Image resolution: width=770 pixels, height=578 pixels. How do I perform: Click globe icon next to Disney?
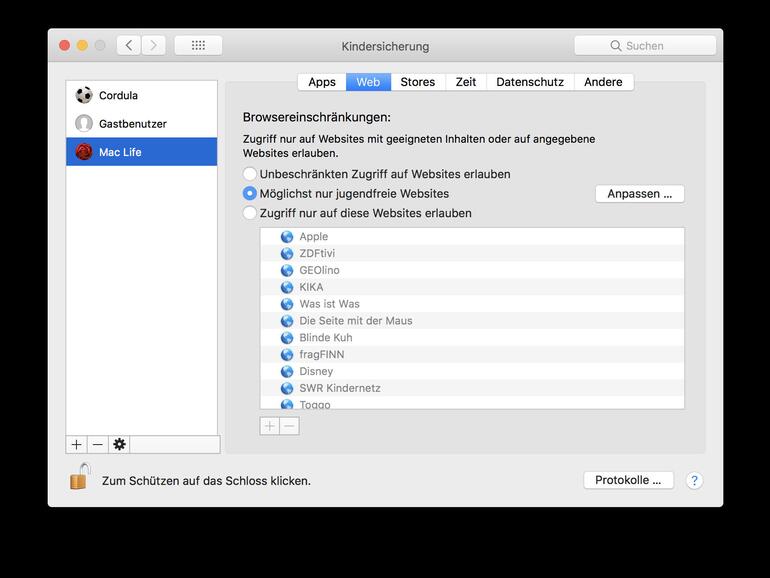287,371
